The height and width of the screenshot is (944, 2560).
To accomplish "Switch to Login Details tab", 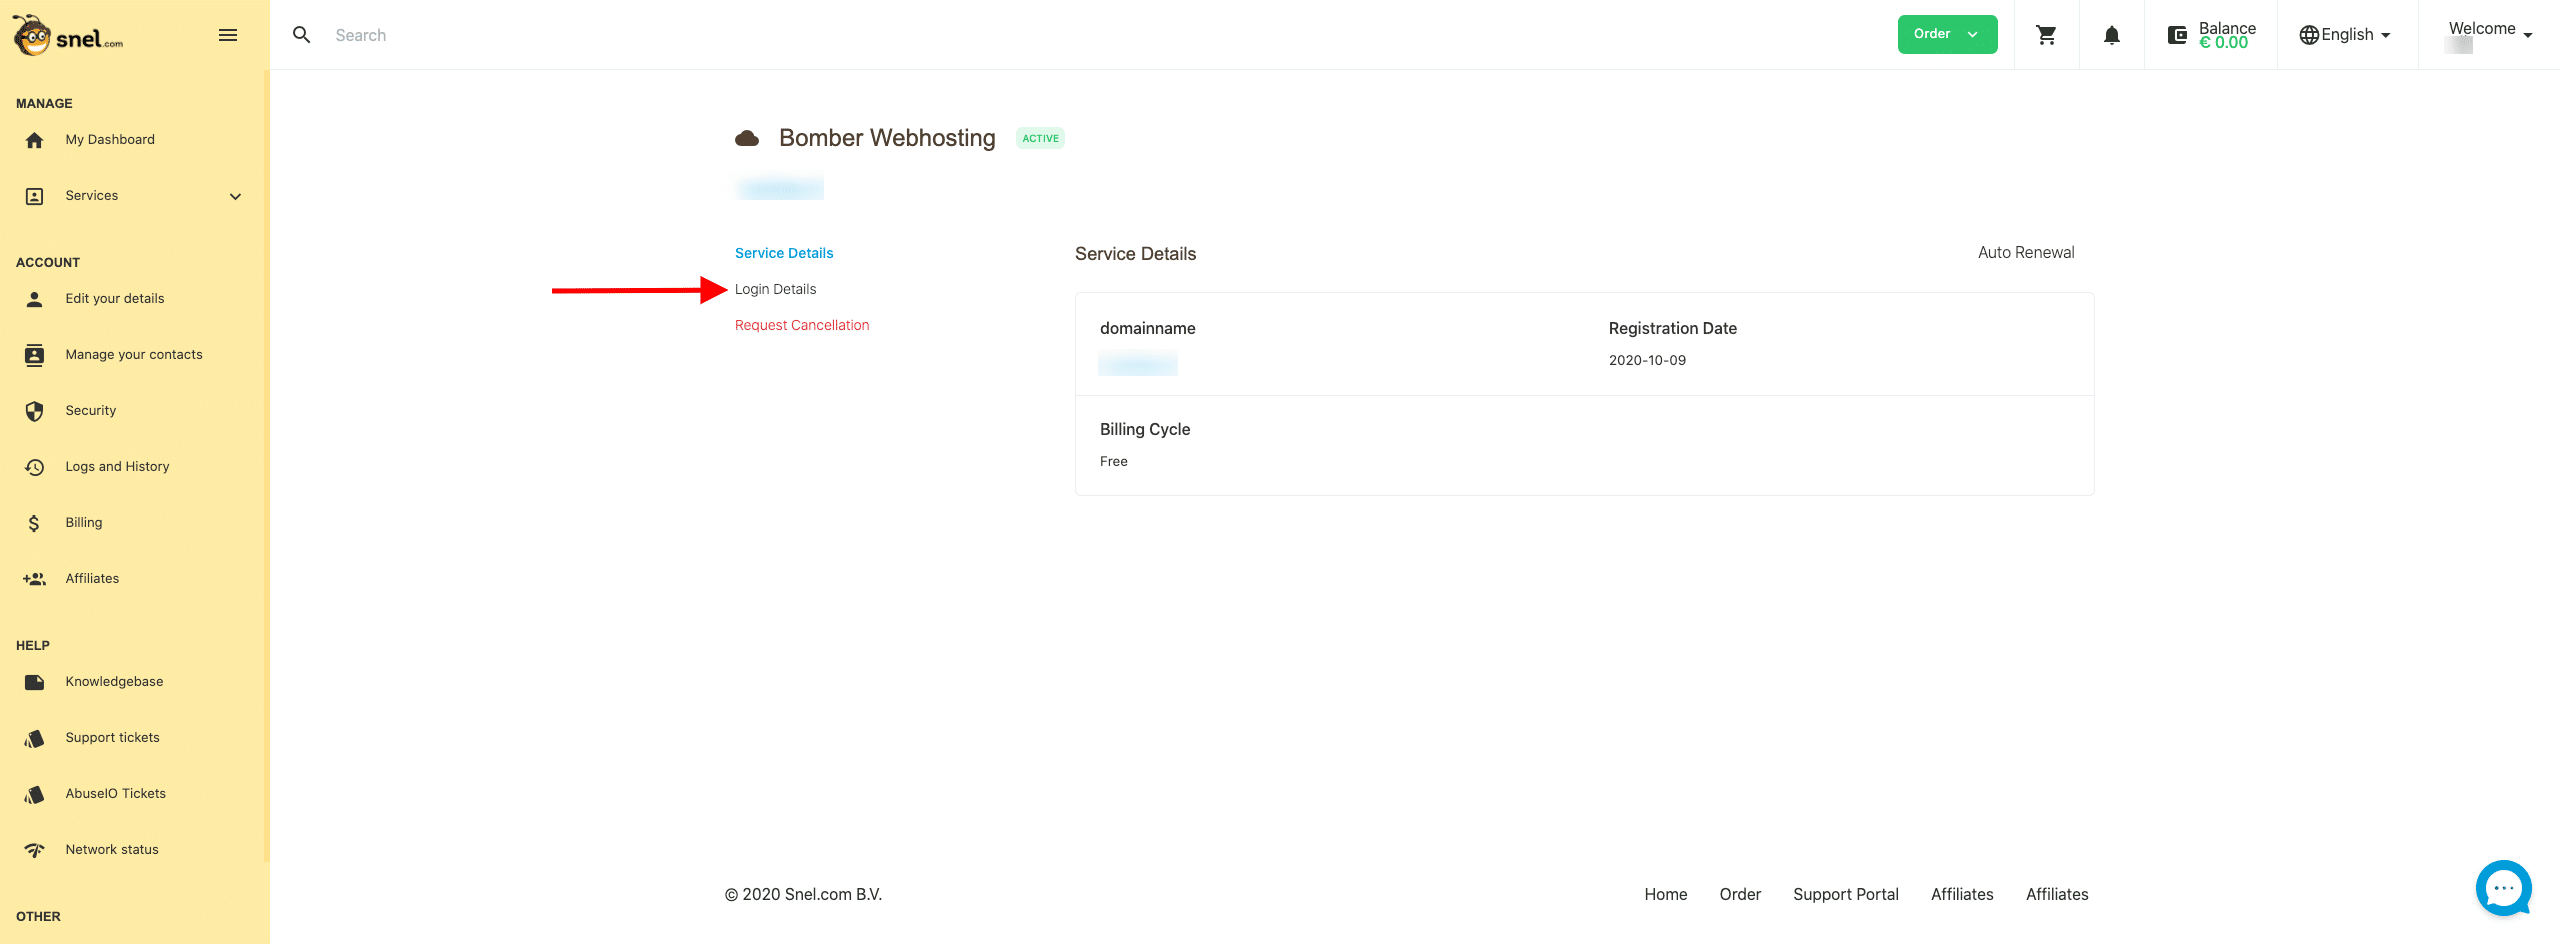I will tap(775, 289).
